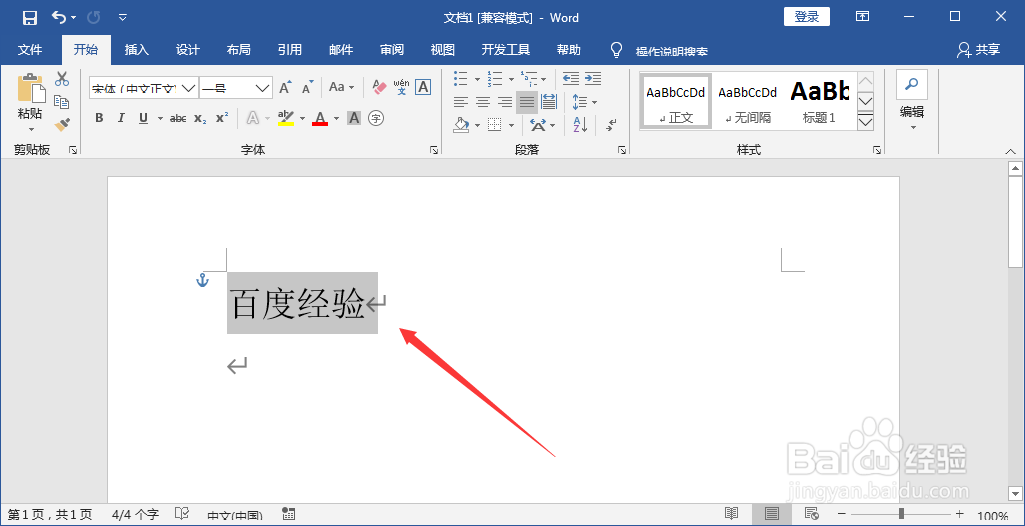Image resolution: width=1025 pixels, height=526 pixels.
Task: Toggle show/hide paragraph marks
Action: [612, 124]
